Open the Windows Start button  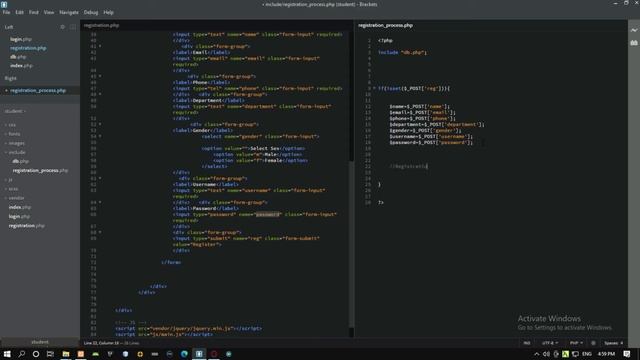click(7, 354)
